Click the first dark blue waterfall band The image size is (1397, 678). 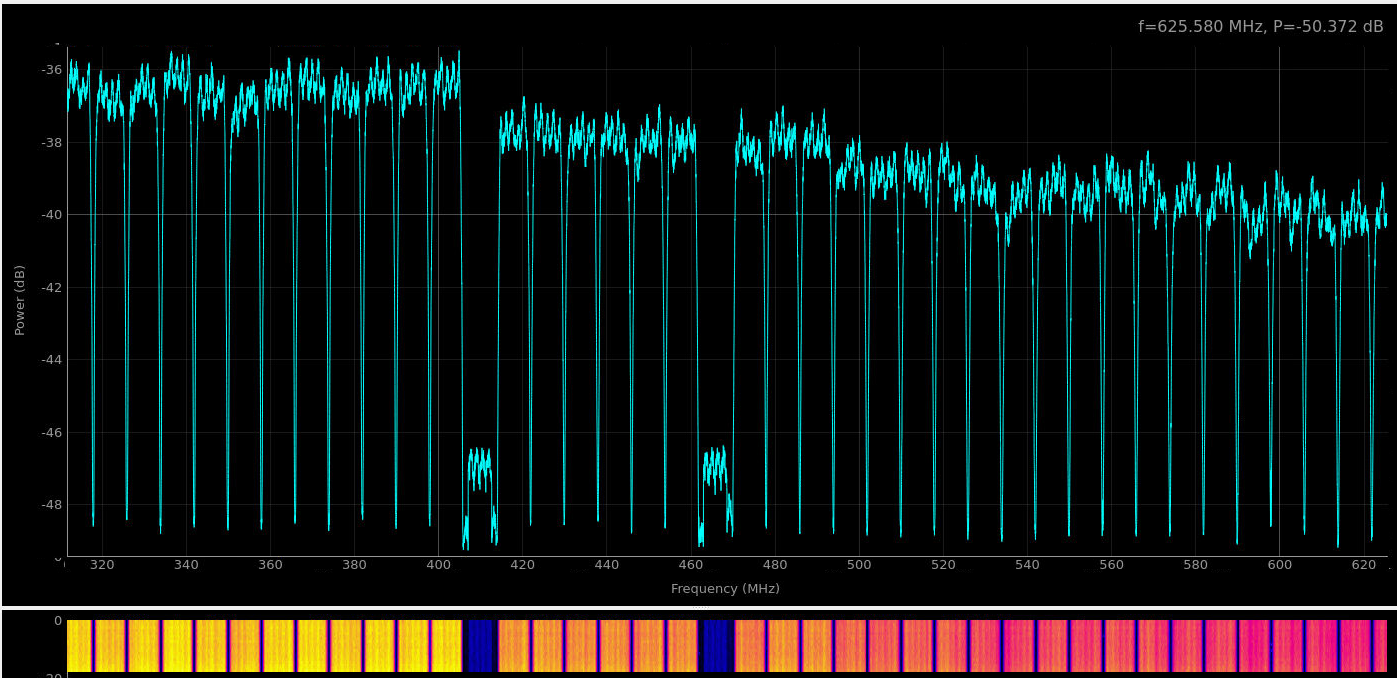click(x=480, y=646)
